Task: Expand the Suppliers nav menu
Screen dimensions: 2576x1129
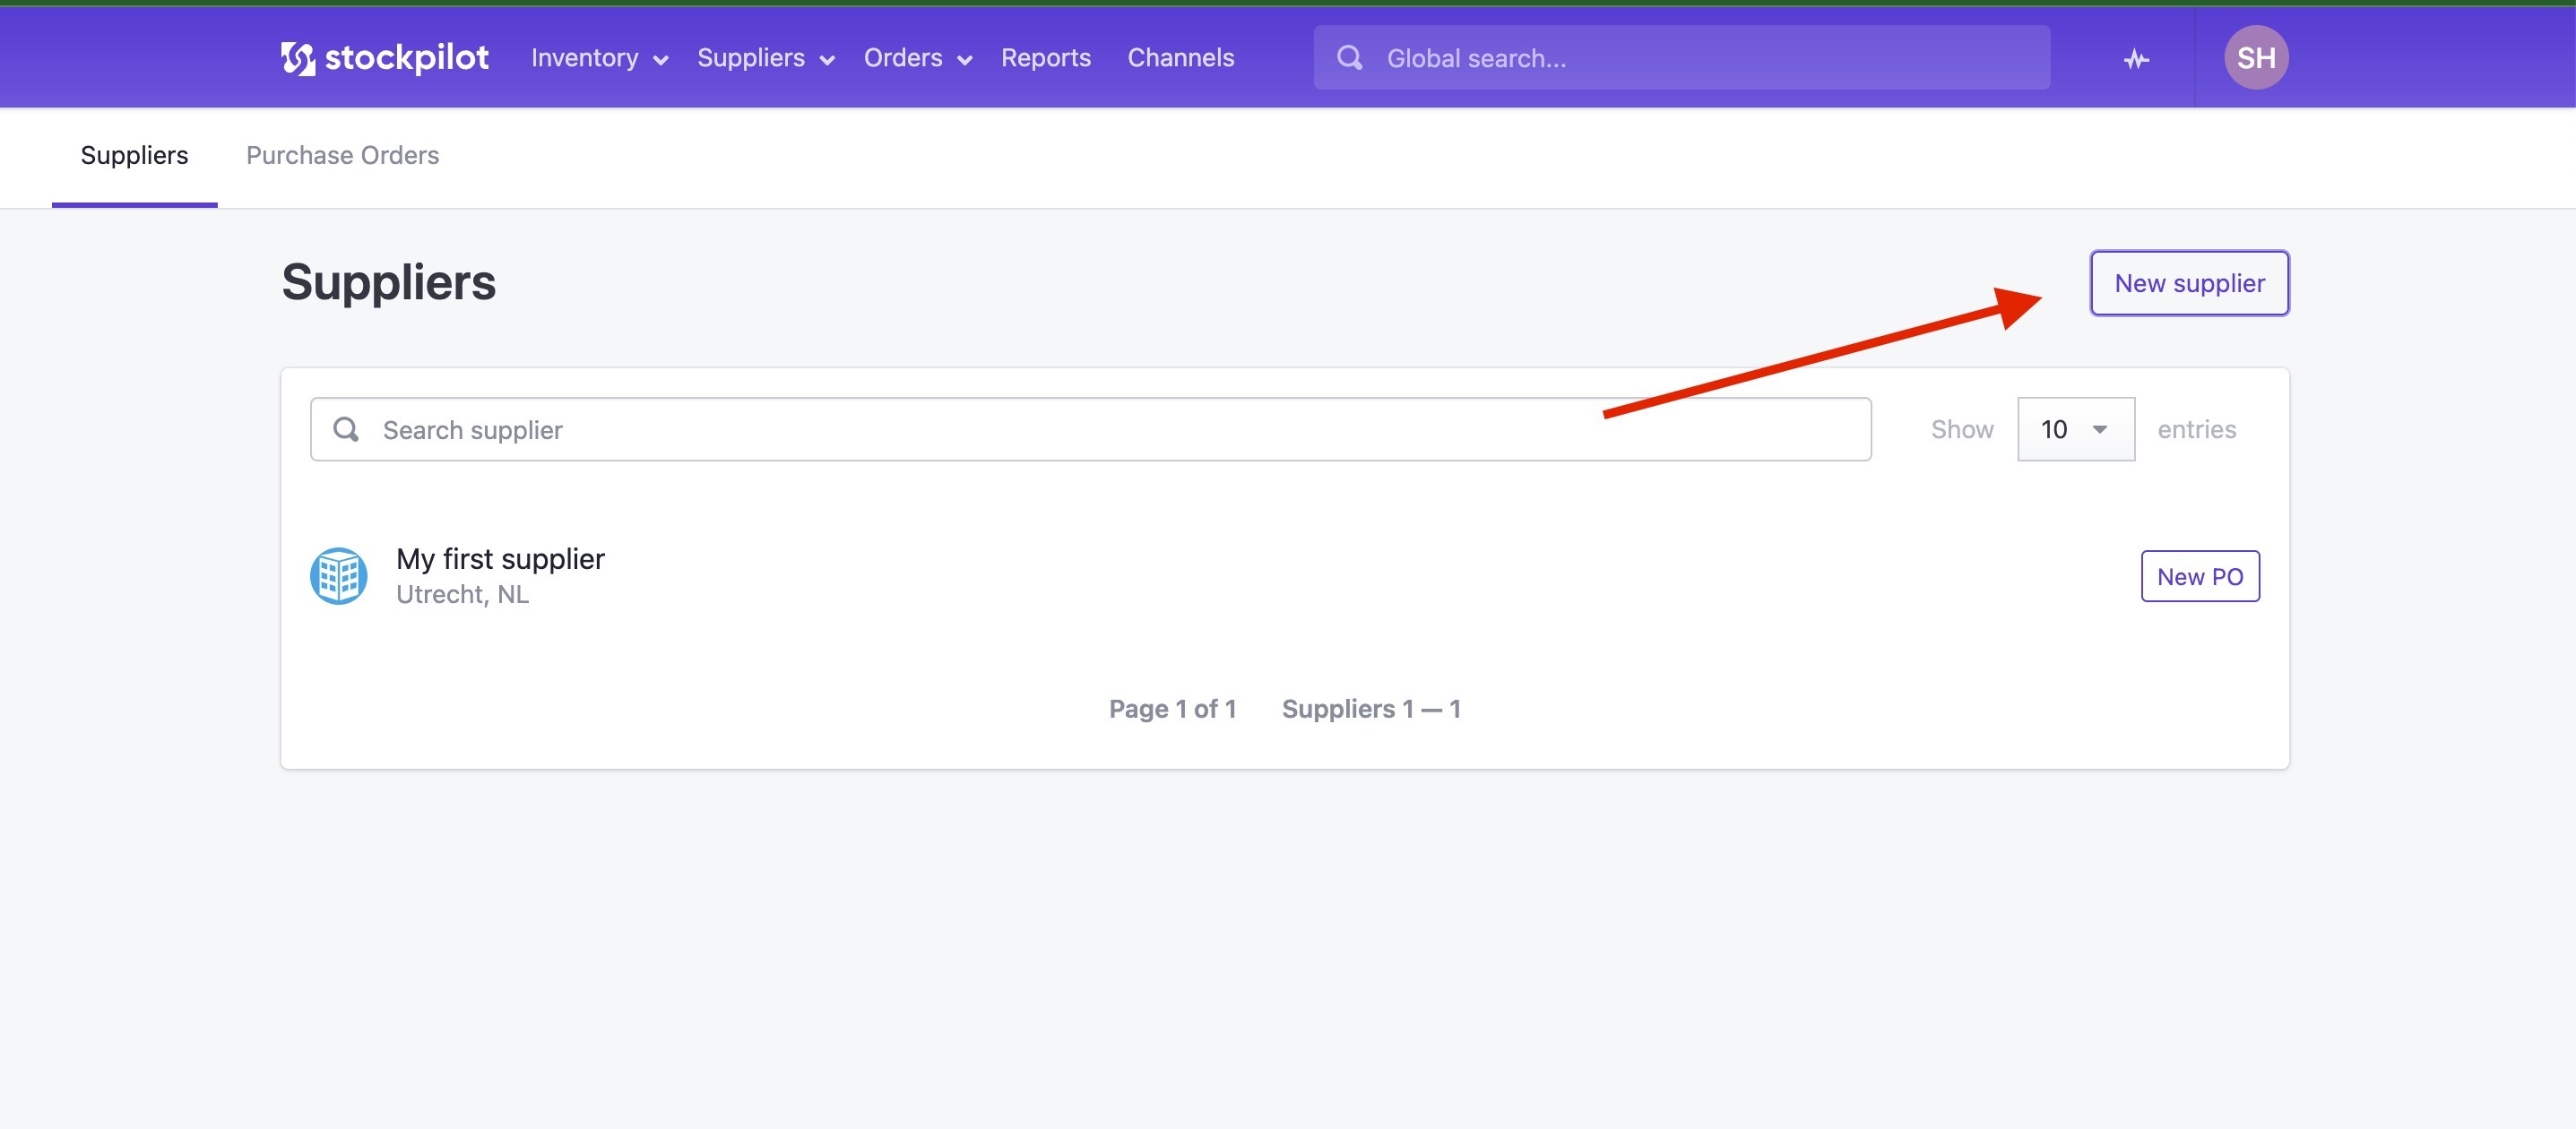Action: point(766,58)
